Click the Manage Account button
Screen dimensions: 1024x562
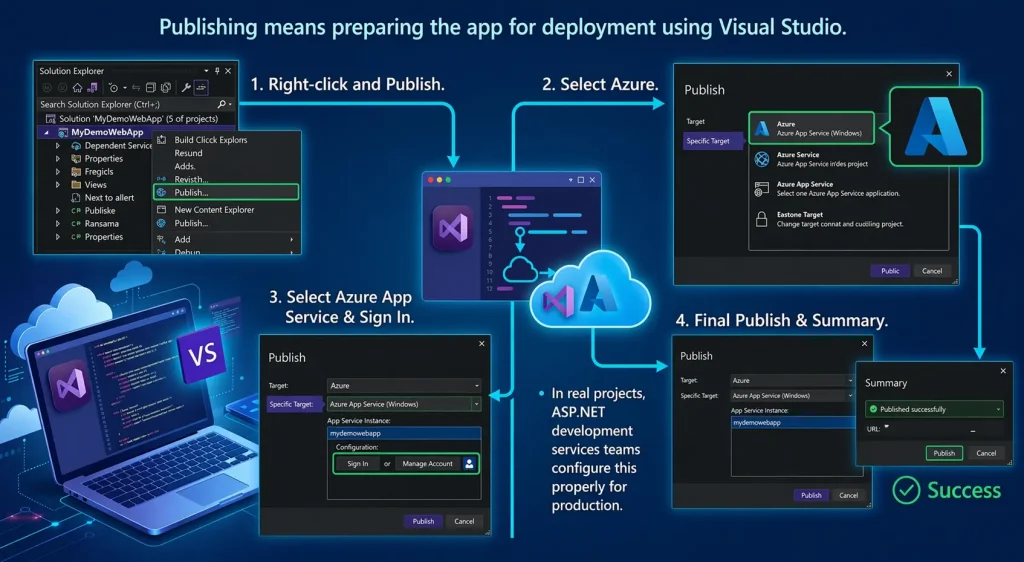(x=428, y=463)
